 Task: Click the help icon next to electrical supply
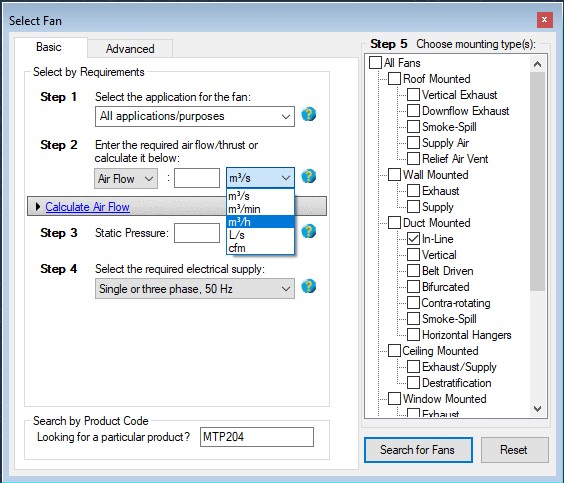pyautogui.click(x=309, y=287)
